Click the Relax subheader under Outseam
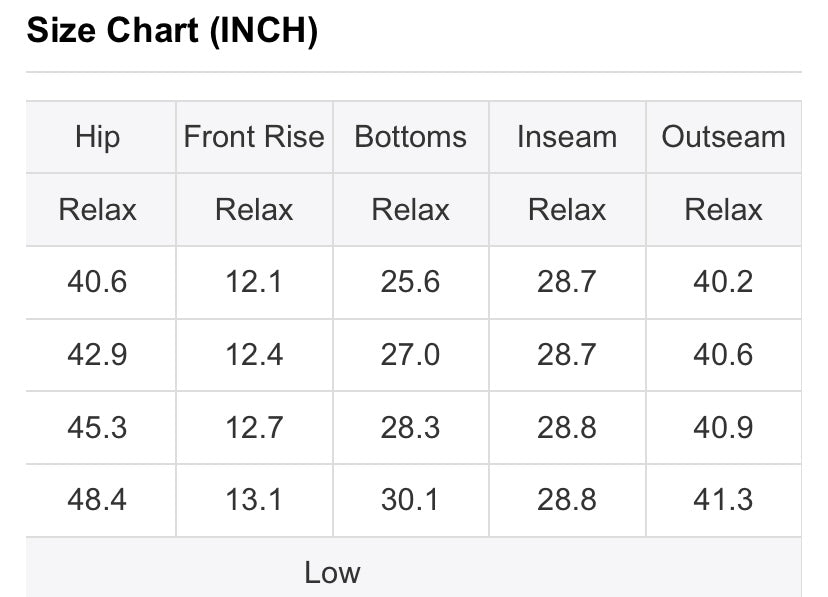Image resolution: width=828 pixels, height=597 pixels. [x=723, y=210]
